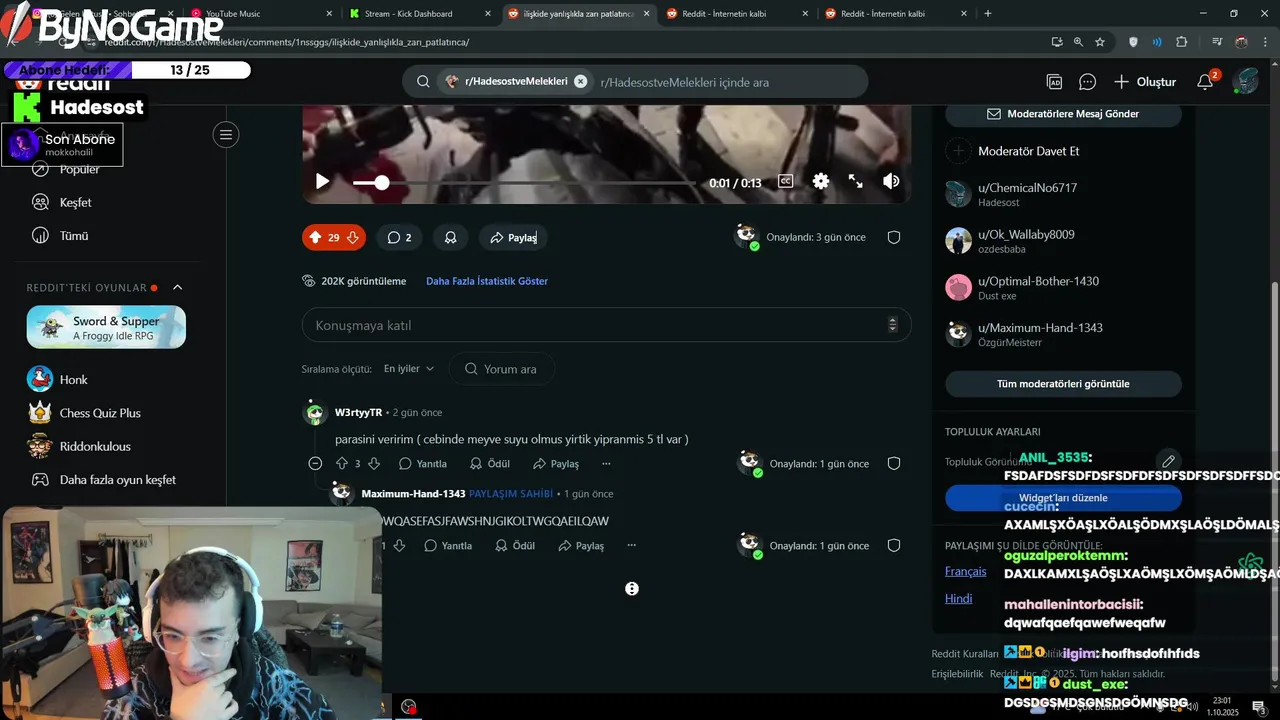Create a new post with Oluştur
Image resolution: width=1280 pixels, height=720 pixels.
1145,82
